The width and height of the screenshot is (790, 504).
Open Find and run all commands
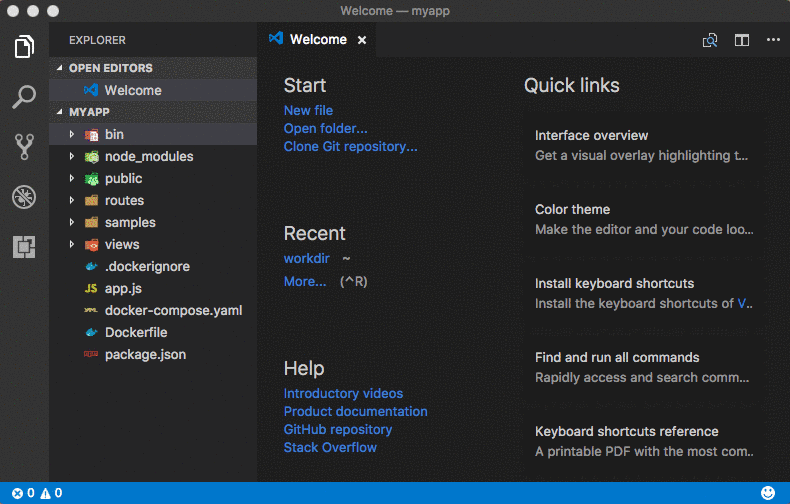tap(642, 368)
